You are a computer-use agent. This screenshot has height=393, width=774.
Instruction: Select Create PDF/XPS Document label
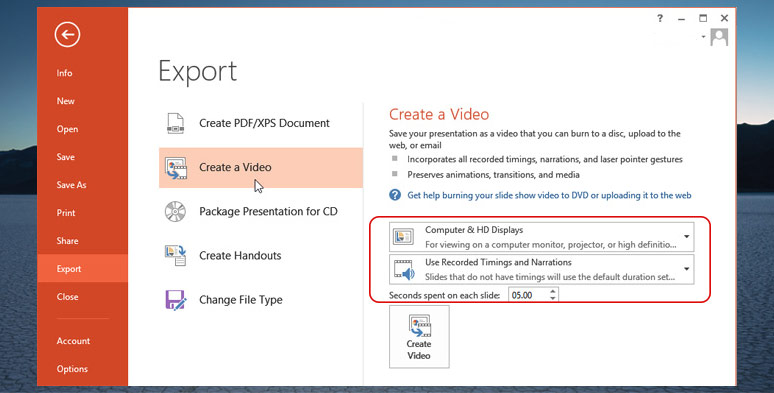tap(264, 123)
